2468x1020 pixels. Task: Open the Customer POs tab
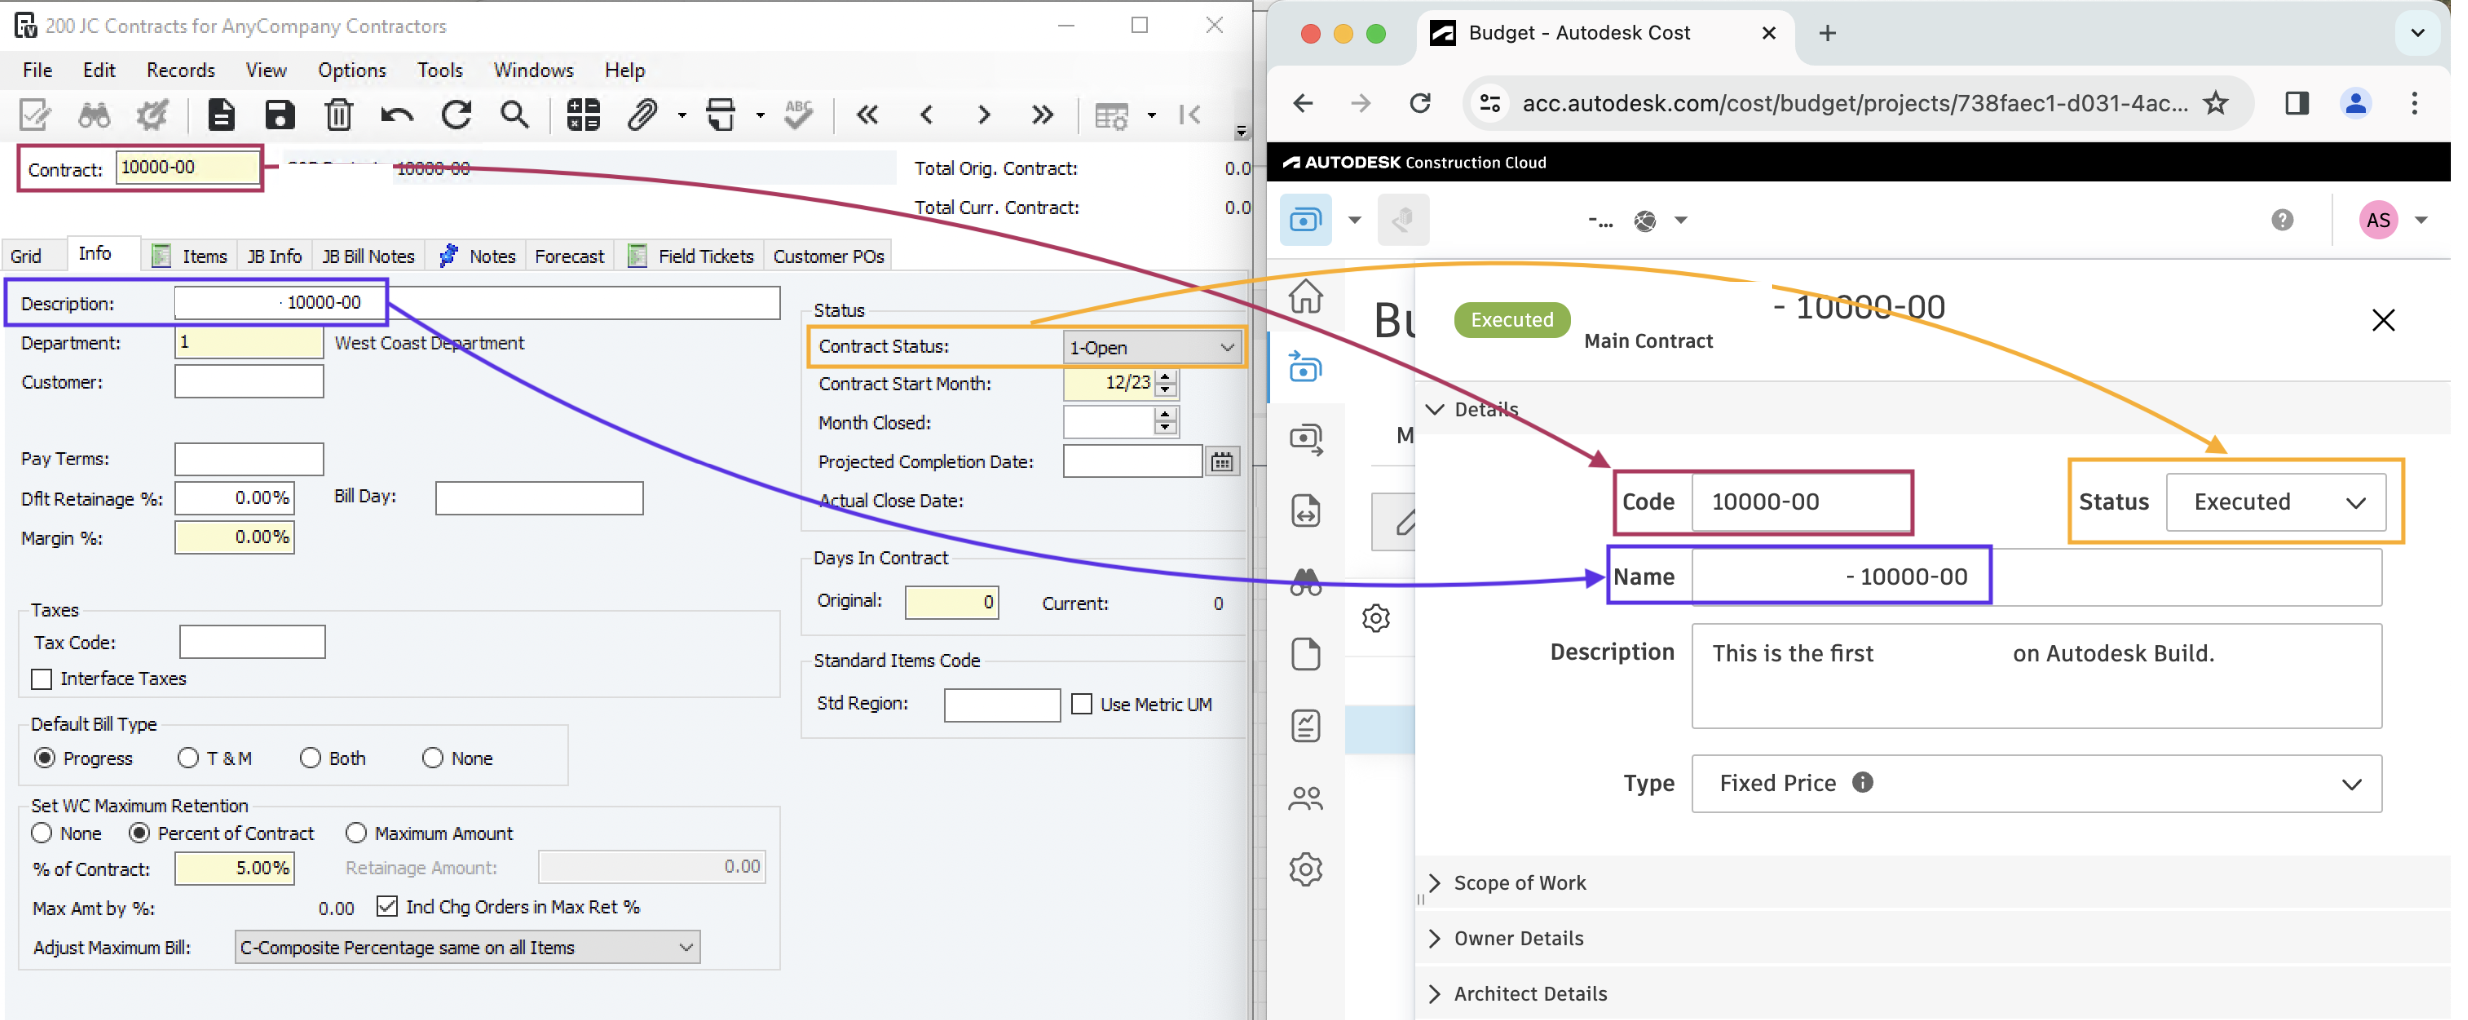[x=828, y=256]
